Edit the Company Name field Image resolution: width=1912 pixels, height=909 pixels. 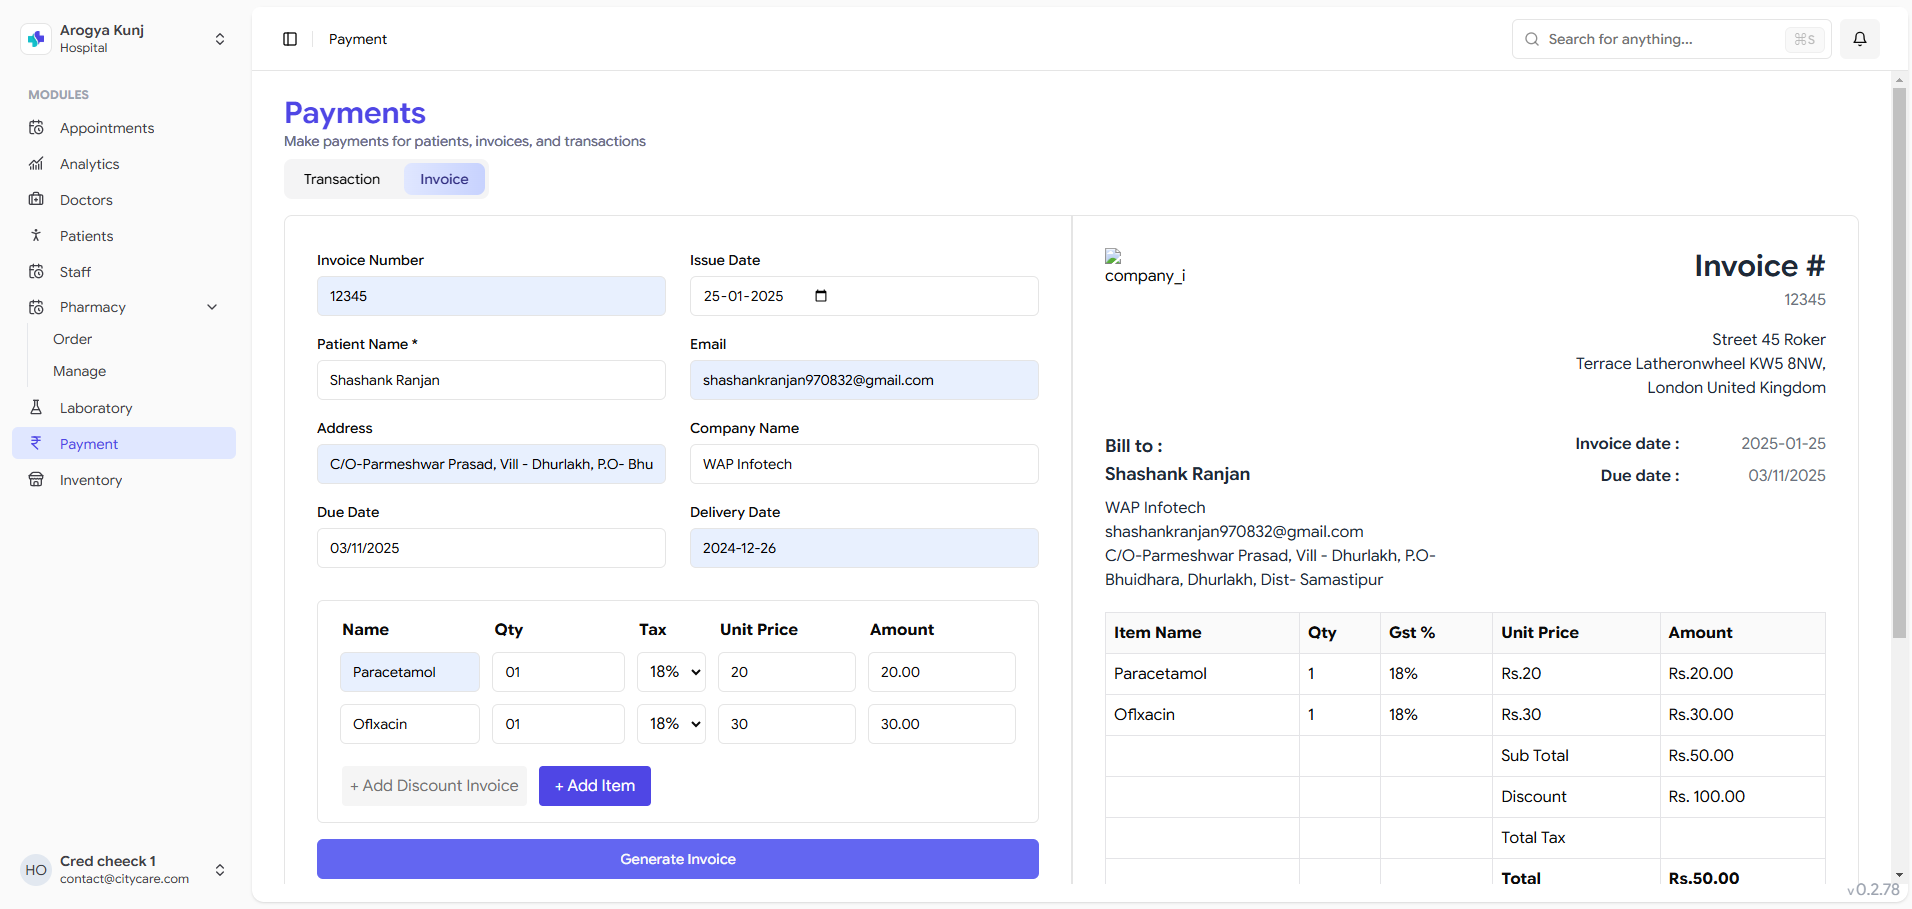pos(864,464)
